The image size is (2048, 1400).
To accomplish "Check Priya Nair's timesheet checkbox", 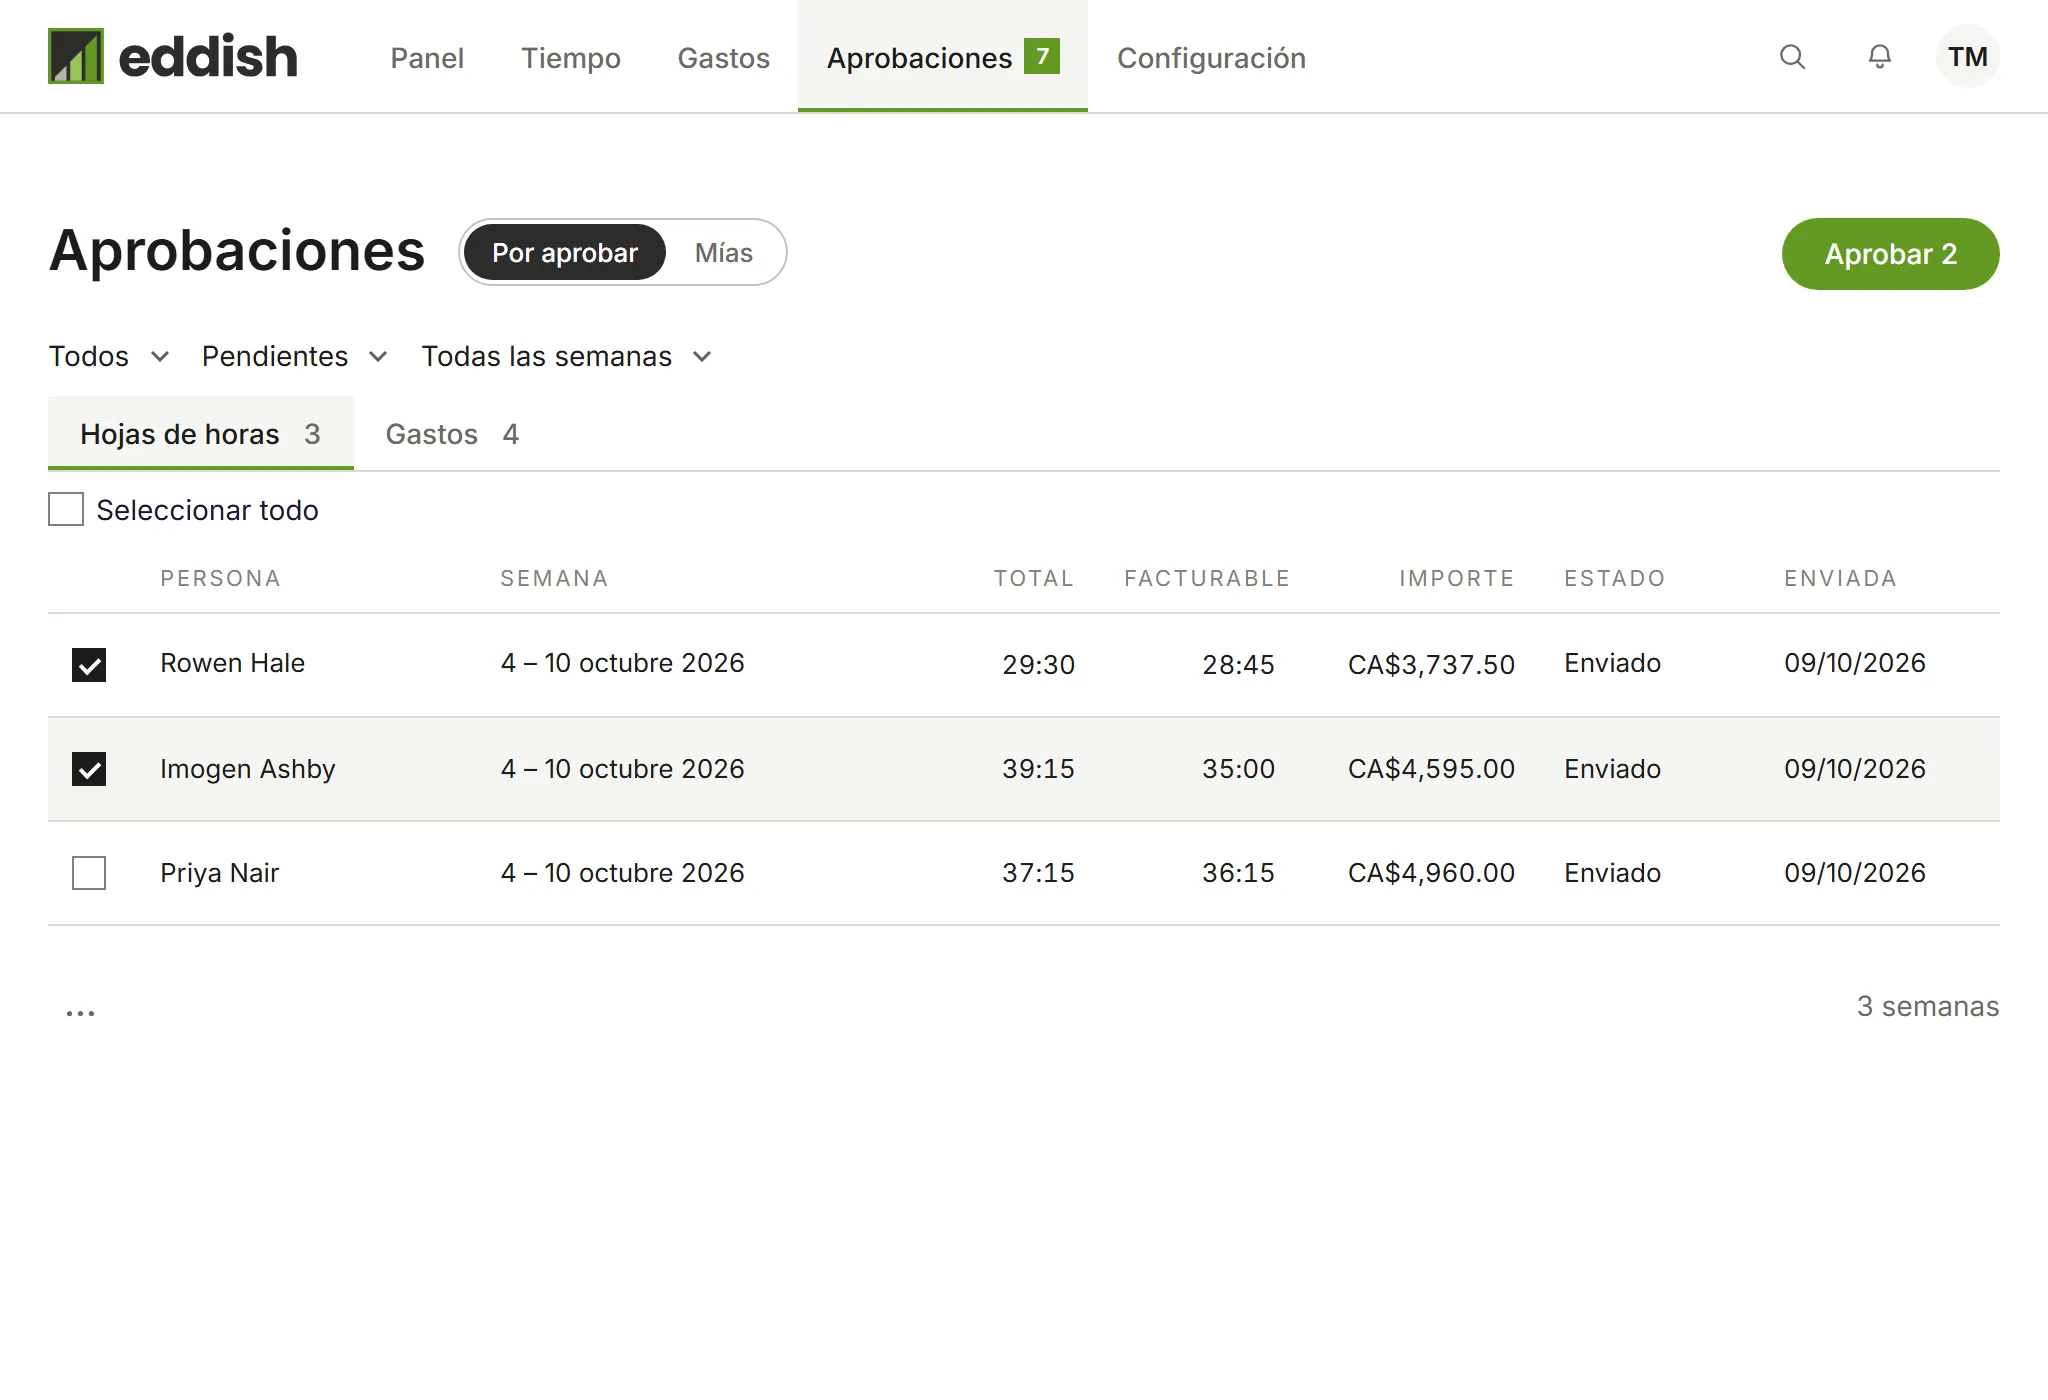I will (89, 873).
